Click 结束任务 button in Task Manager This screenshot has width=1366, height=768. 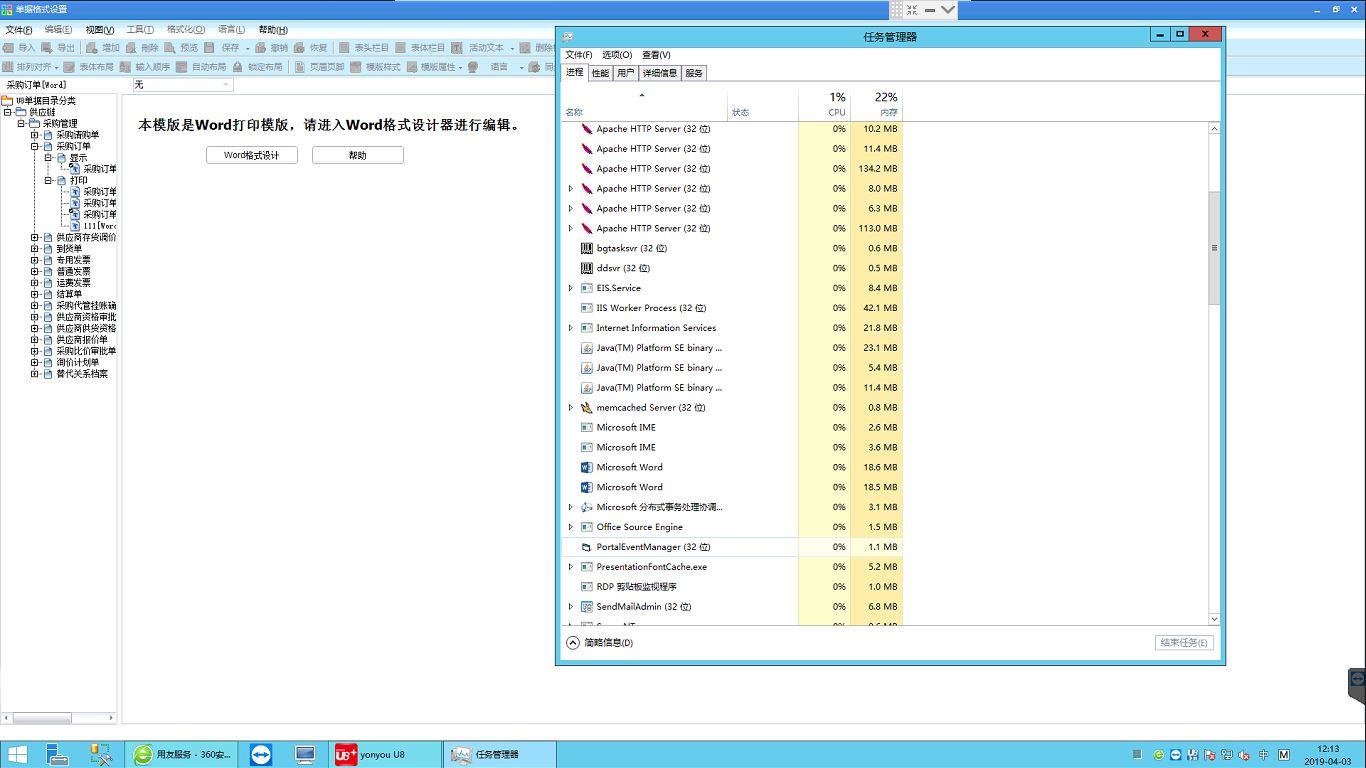coord(1184,643)
